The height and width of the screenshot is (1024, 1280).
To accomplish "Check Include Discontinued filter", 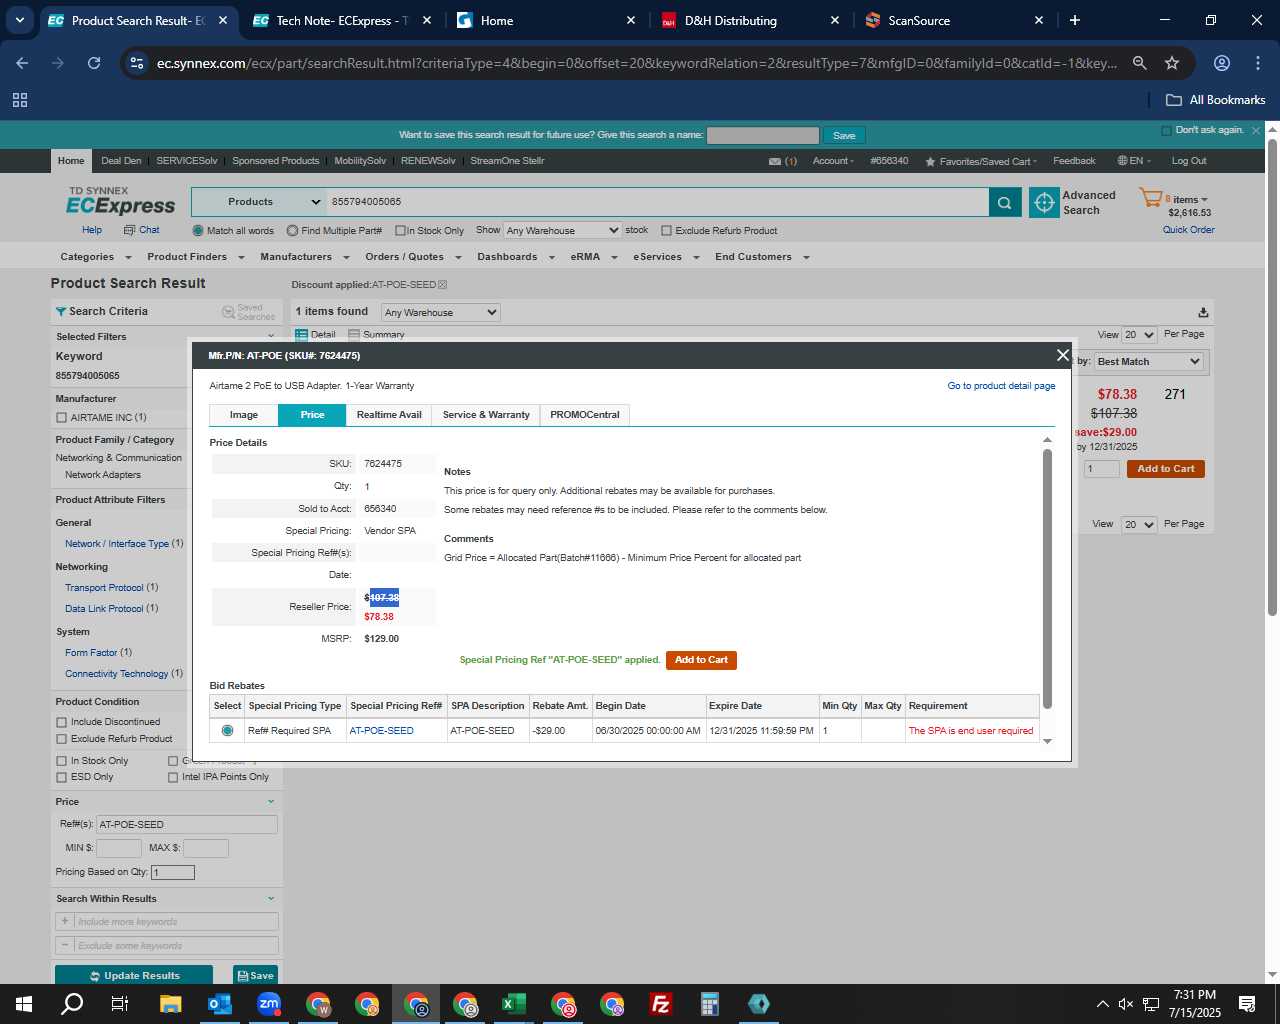I will [x=62, y=722].
